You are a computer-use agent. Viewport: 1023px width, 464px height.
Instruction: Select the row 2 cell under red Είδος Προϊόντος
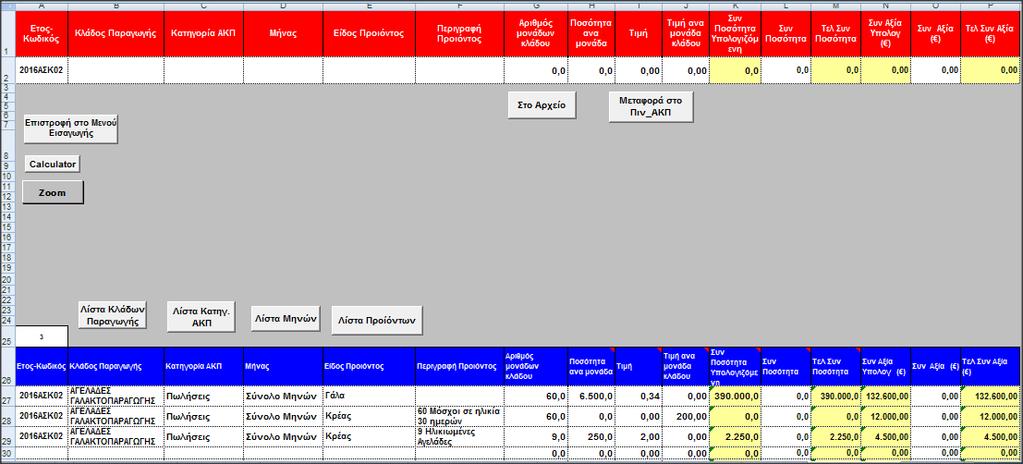pos(369,70)
